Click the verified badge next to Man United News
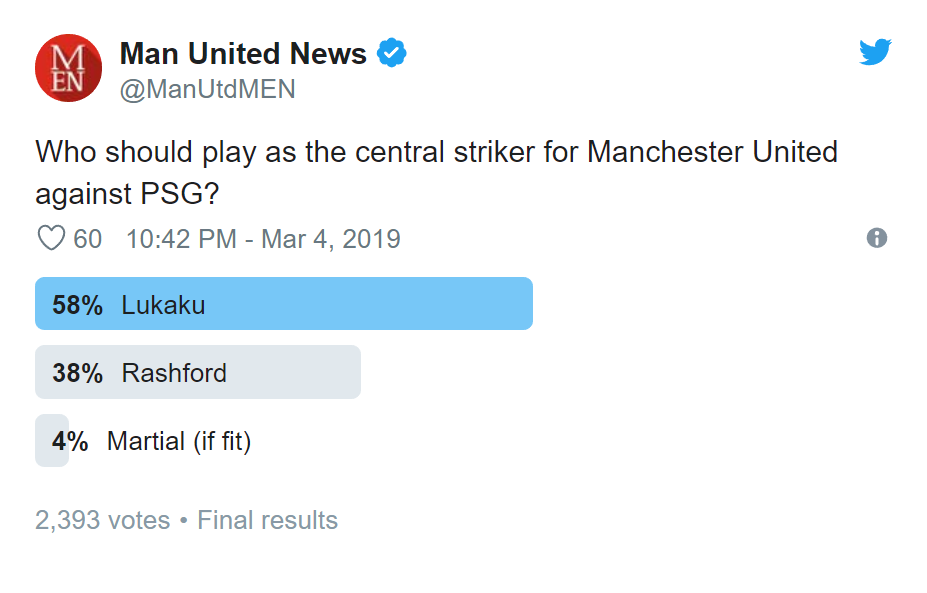927x593 pixels. pyautogui.click(x=392, y=53)
